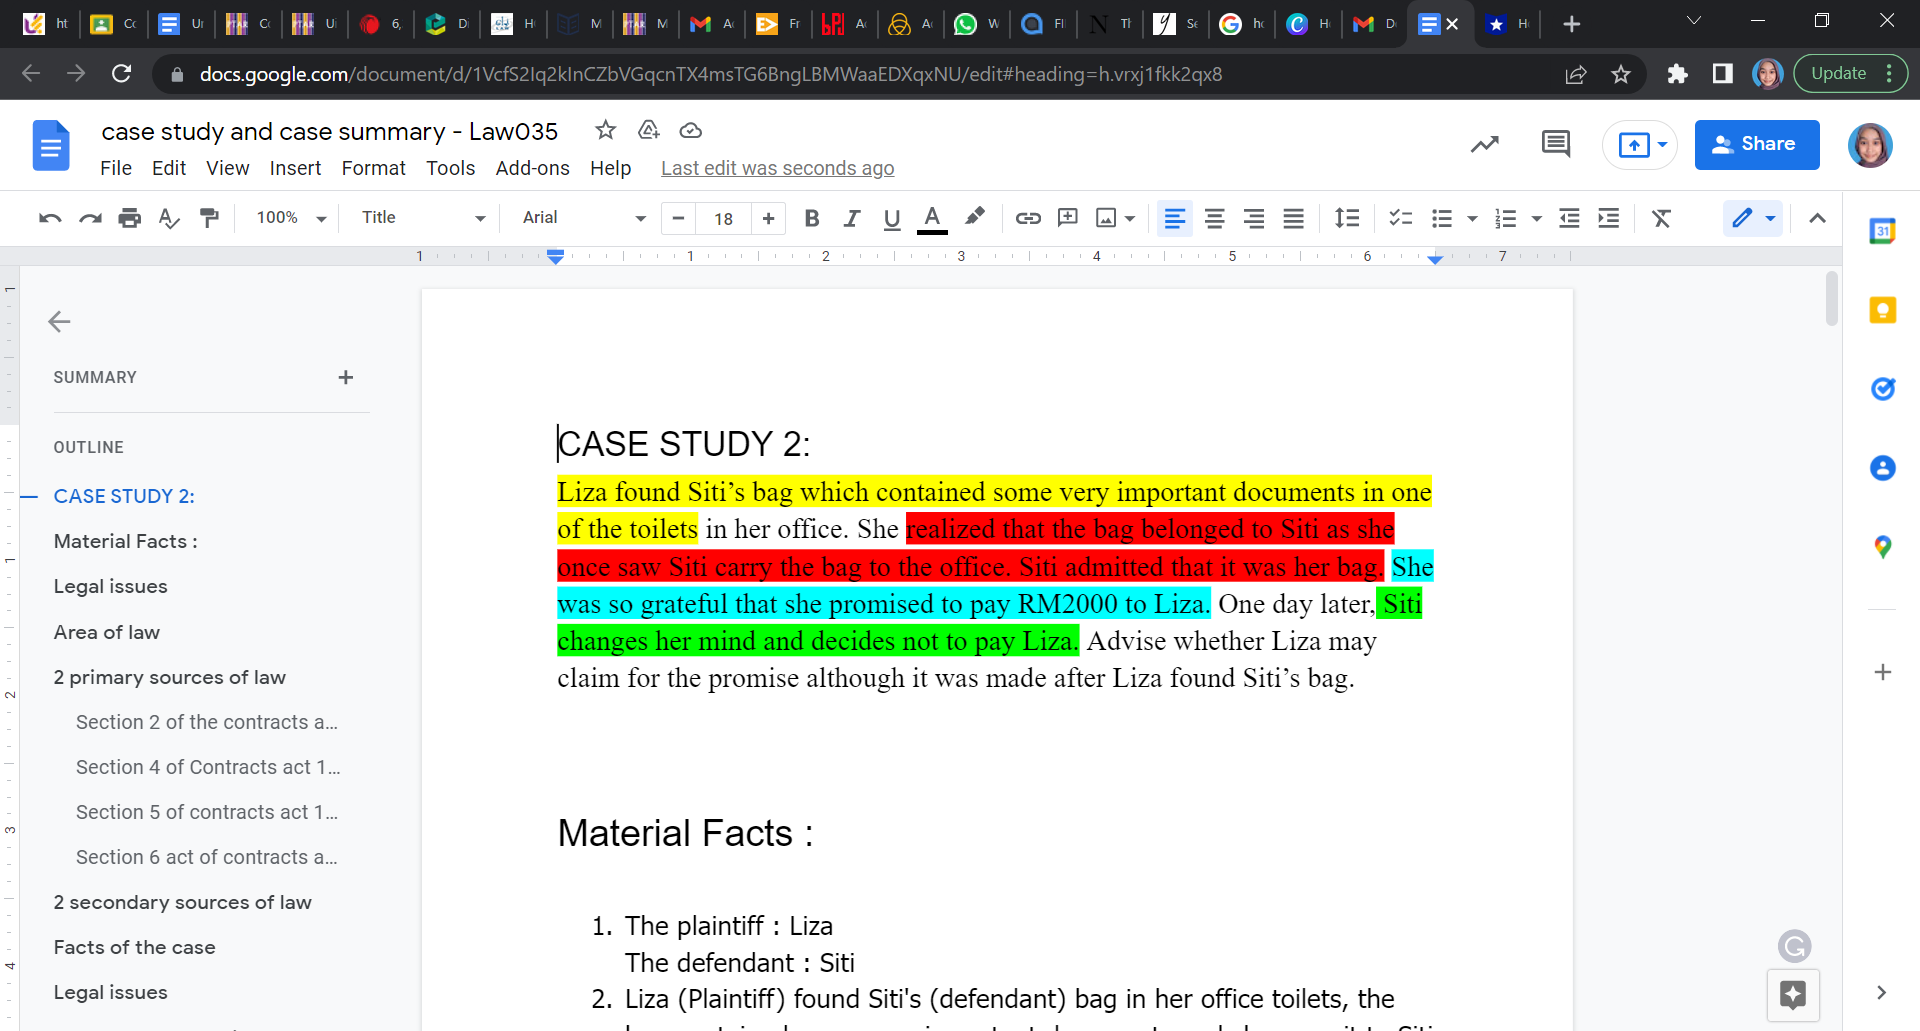Open the activity dashboard icon
The image size is (1920, 1031).
[x=1485, y=144]
